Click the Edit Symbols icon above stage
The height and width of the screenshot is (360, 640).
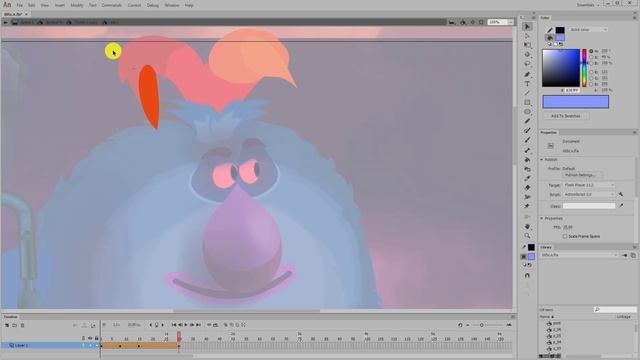coord(463,22)
